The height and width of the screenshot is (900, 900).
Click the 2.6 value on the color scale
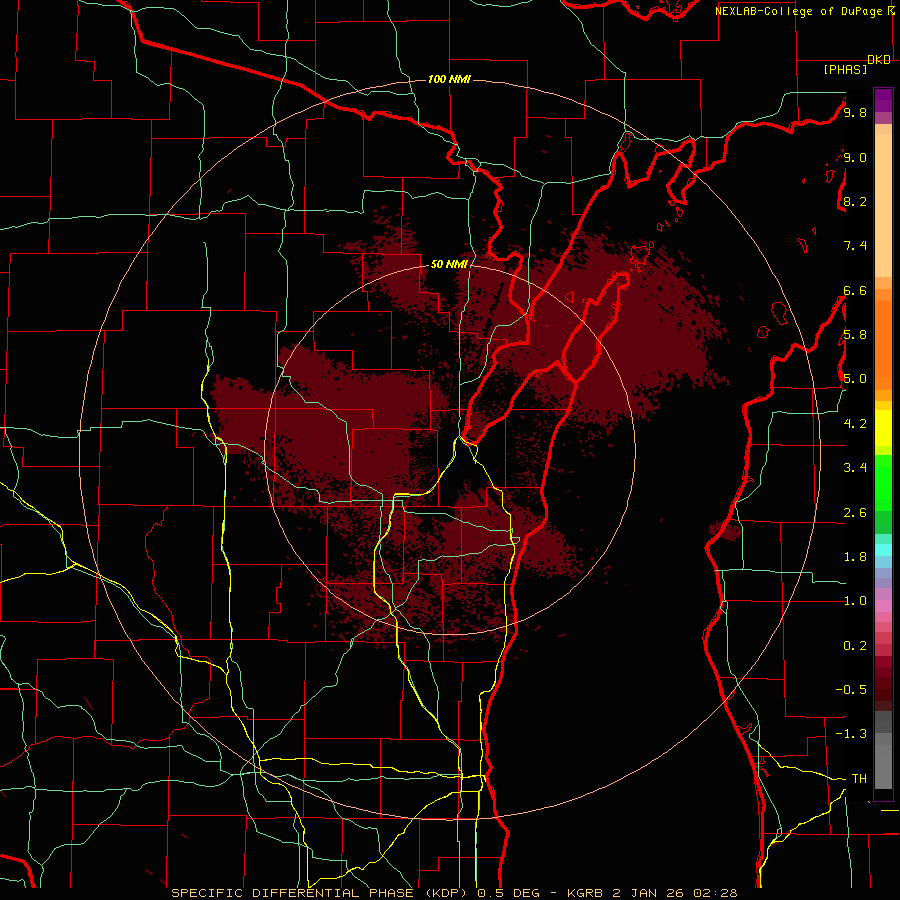[x=855, y=513]
